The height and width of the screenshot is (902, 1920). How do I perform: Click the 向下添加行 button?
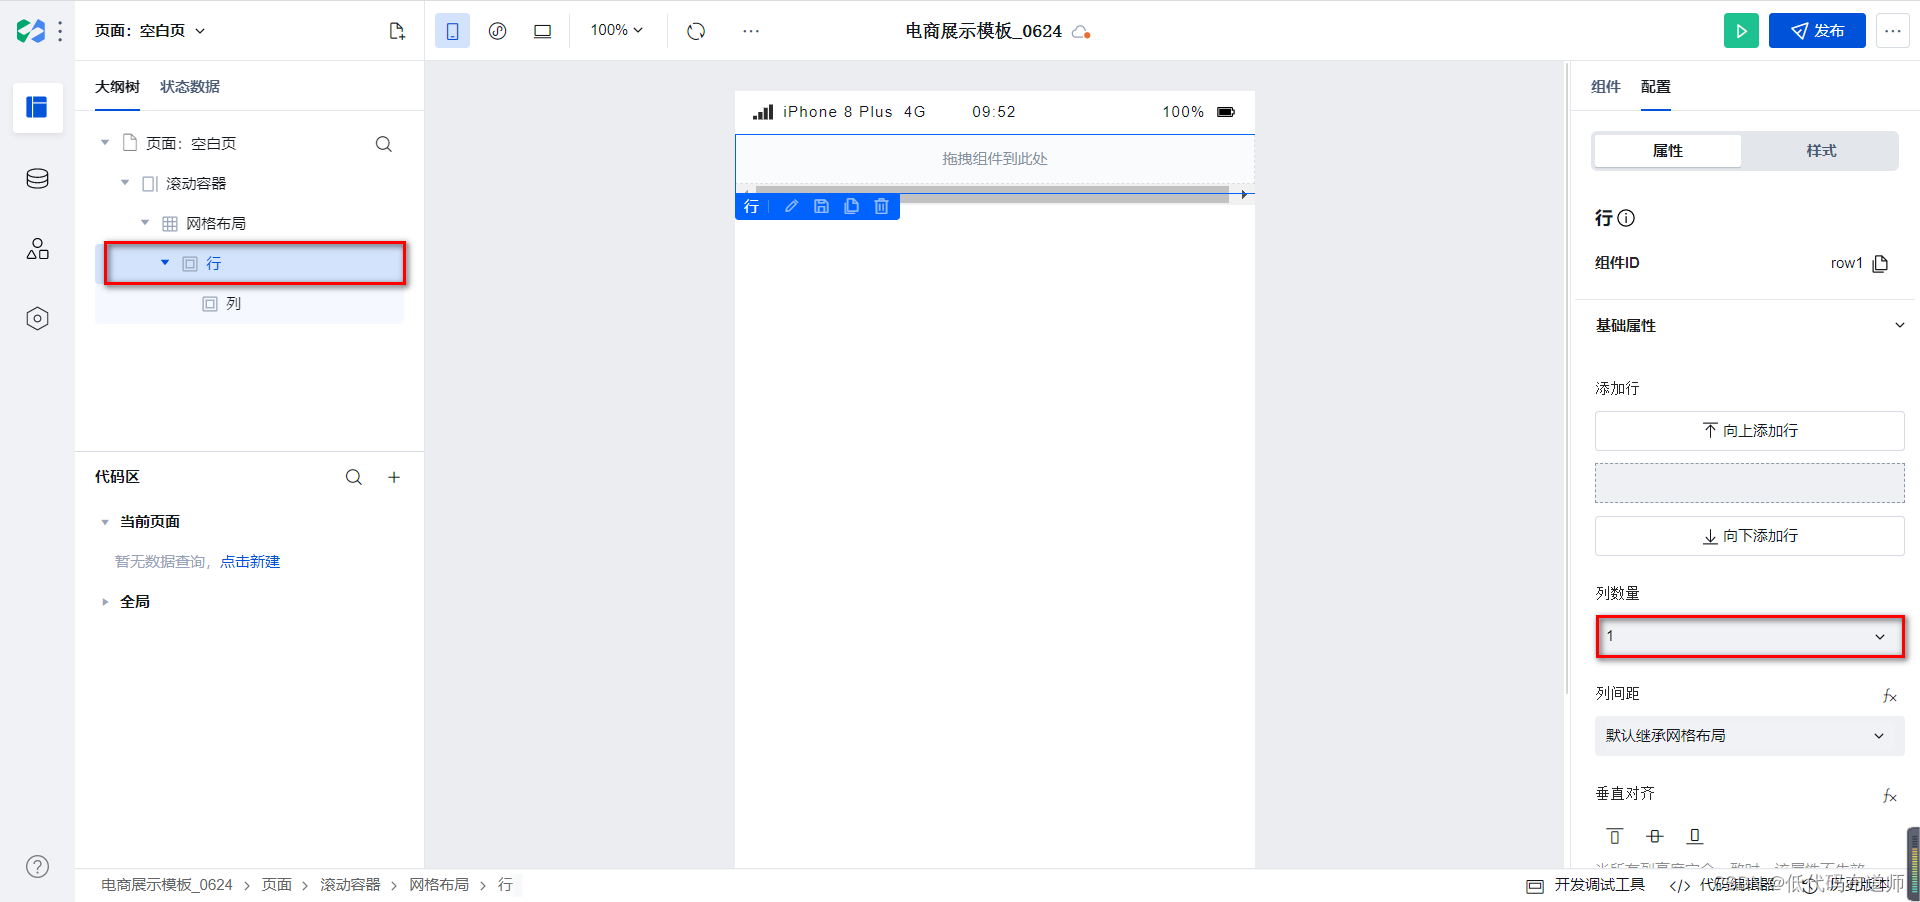[1749, 536]
